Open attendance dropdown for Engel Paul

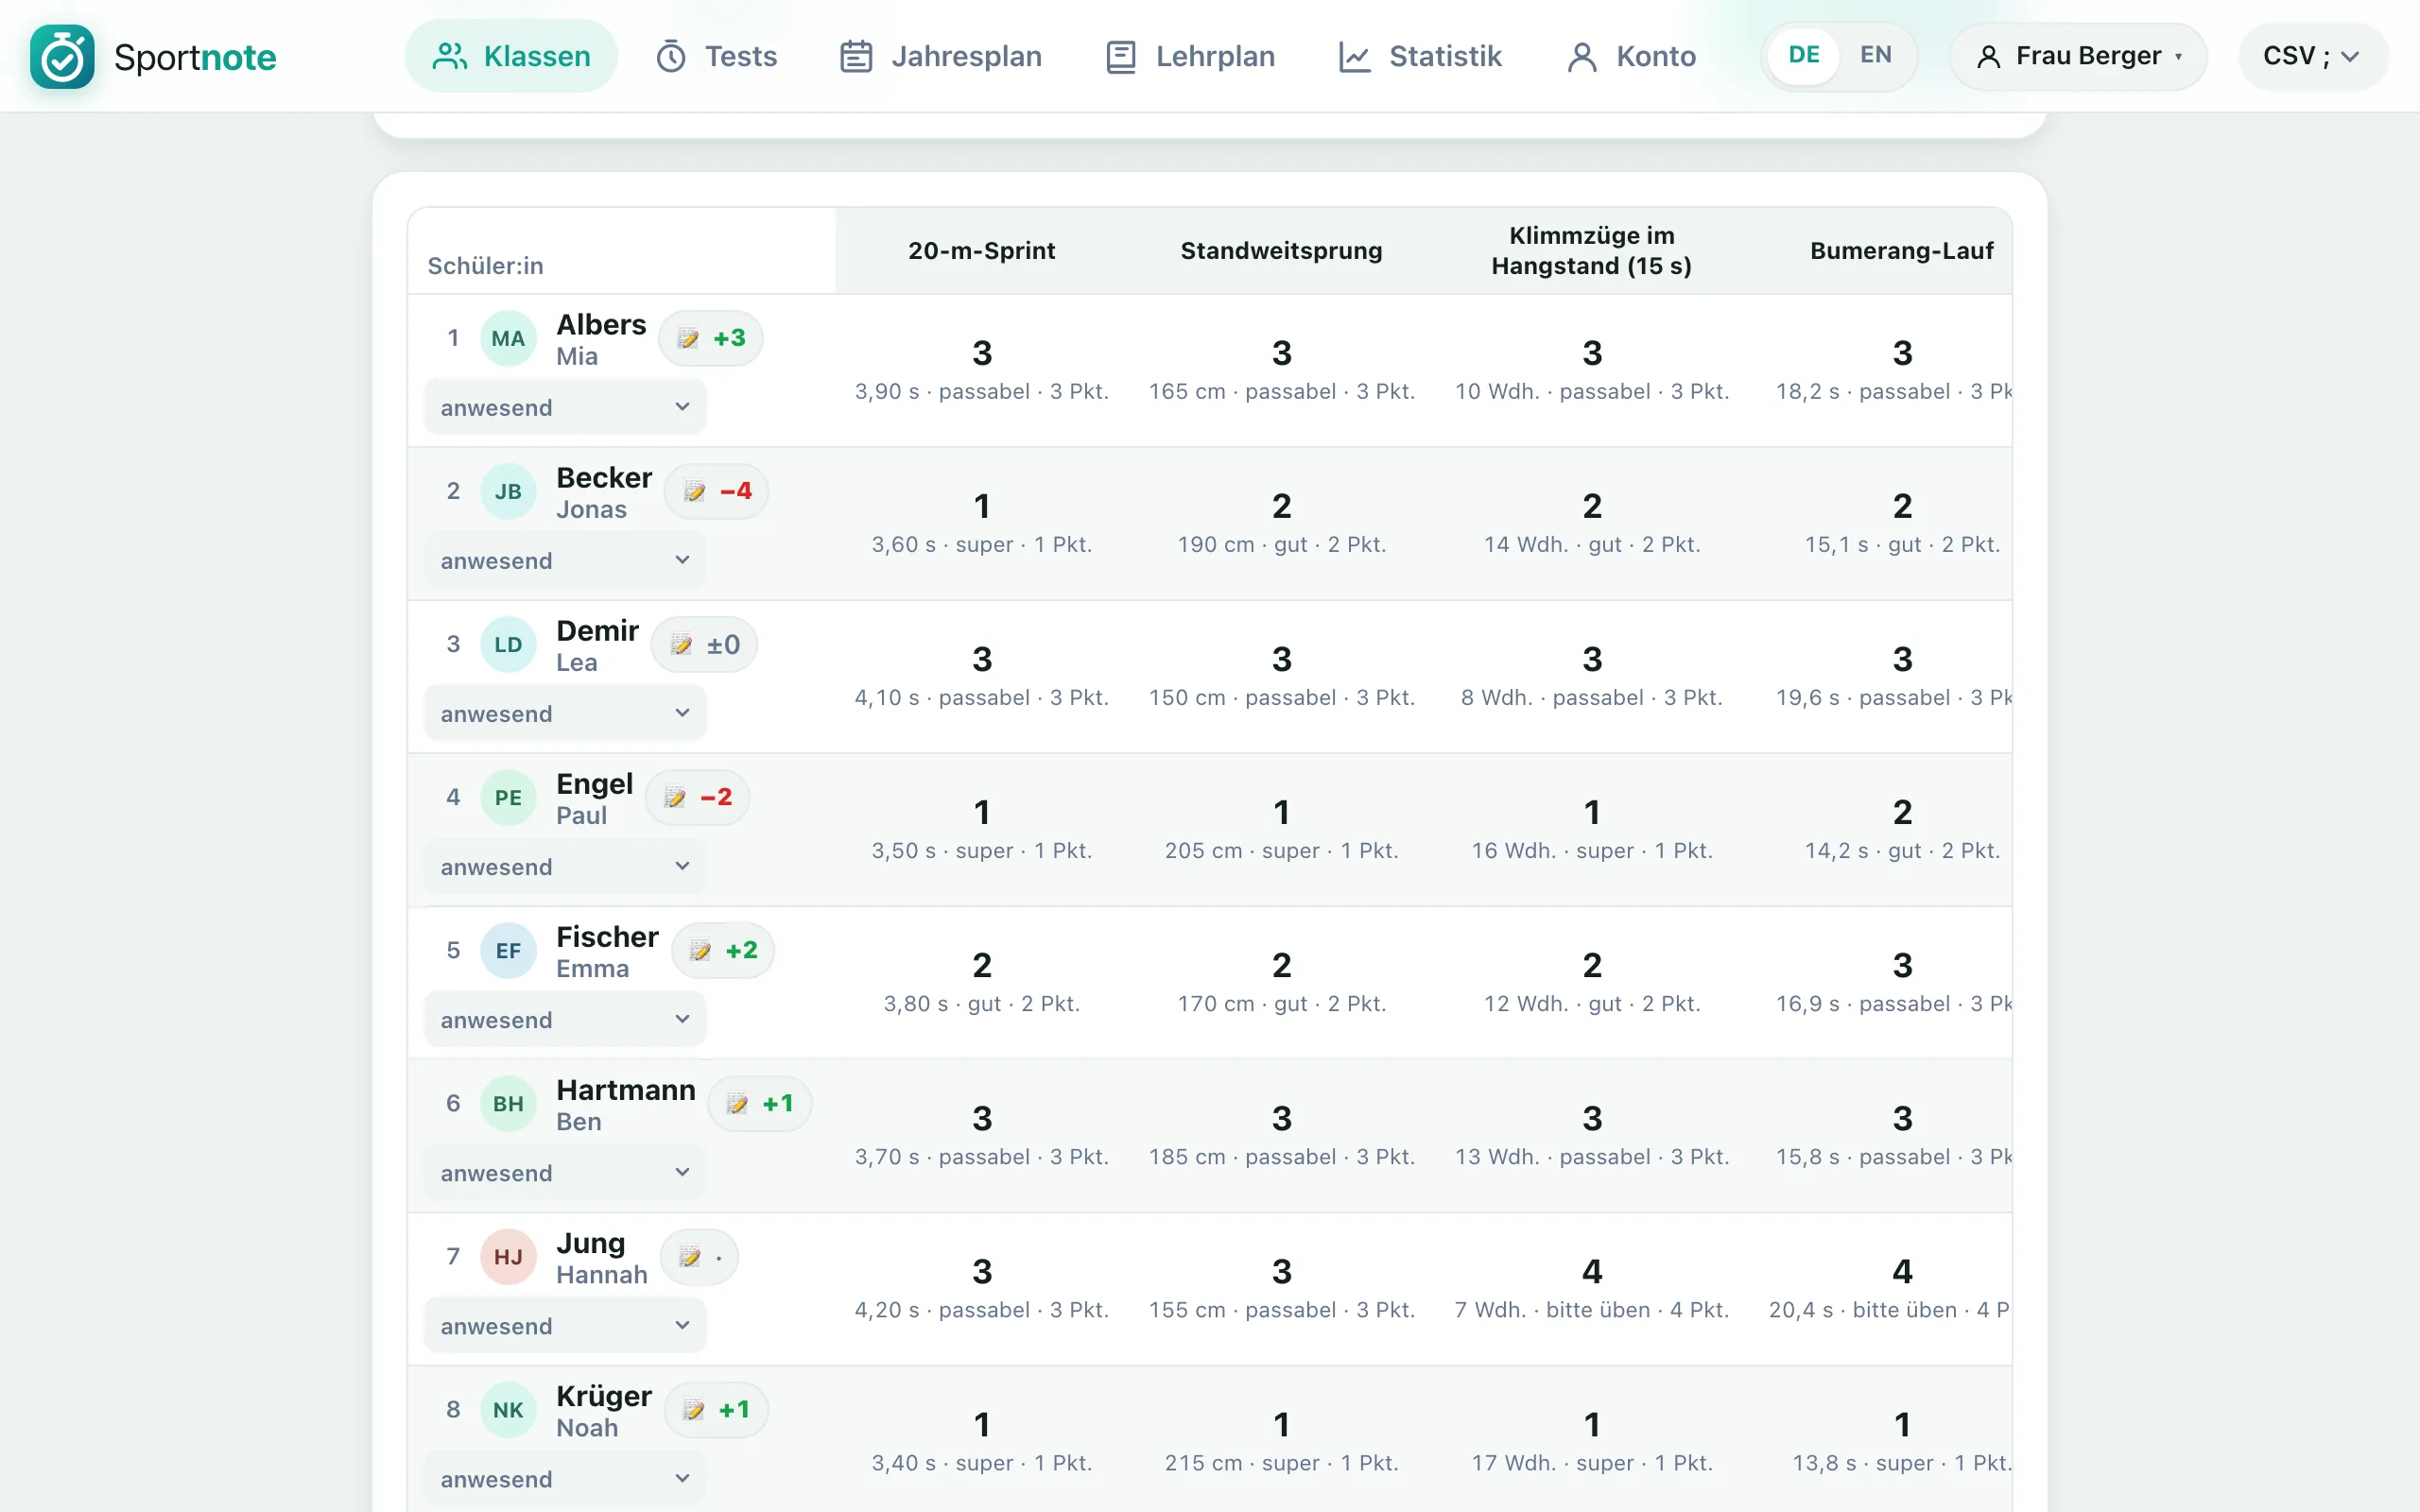pos(565,866)
